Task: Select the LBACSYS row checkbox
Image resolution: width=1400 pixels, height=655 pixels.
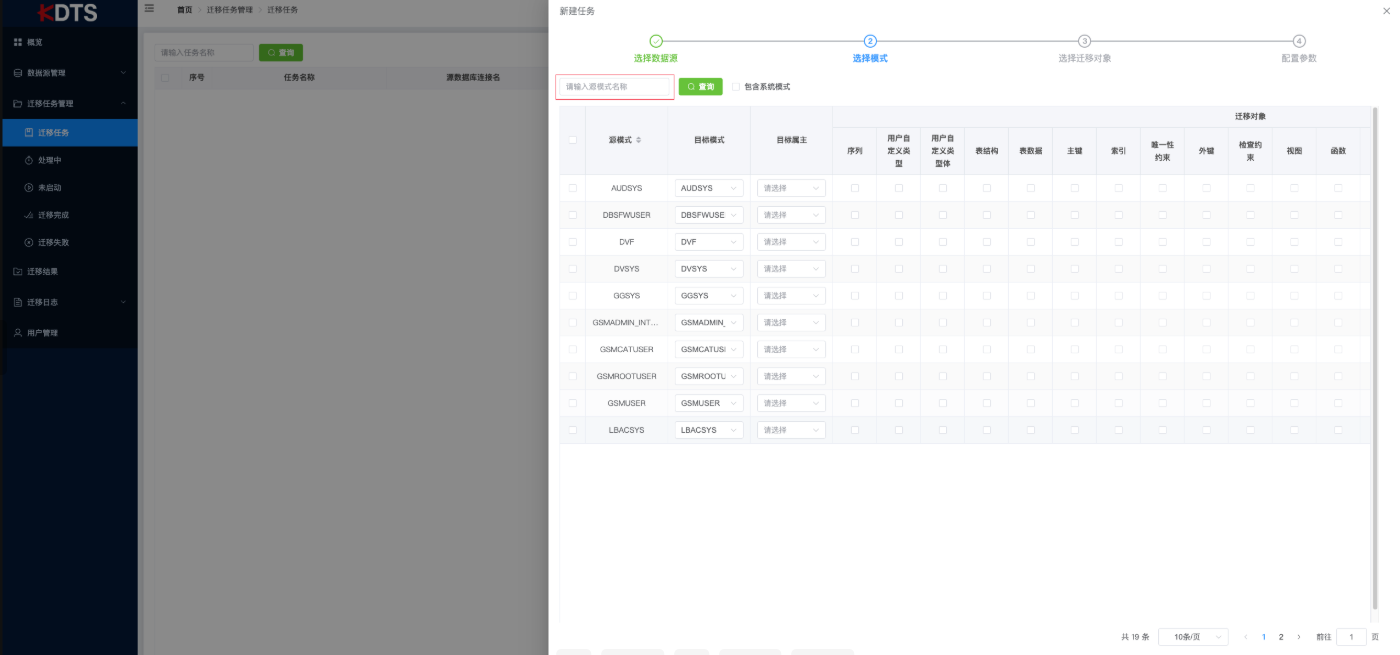Action: point(573,430)
